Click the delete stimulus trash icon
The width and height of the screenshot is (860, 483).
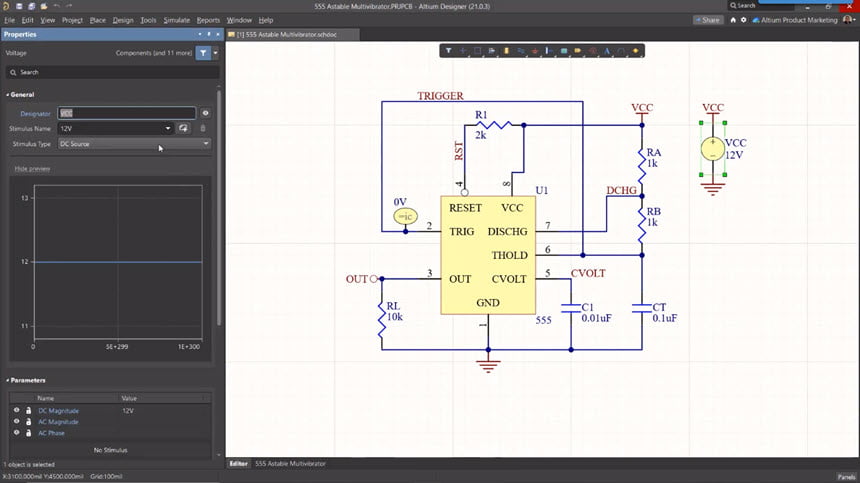click(203, 128)
